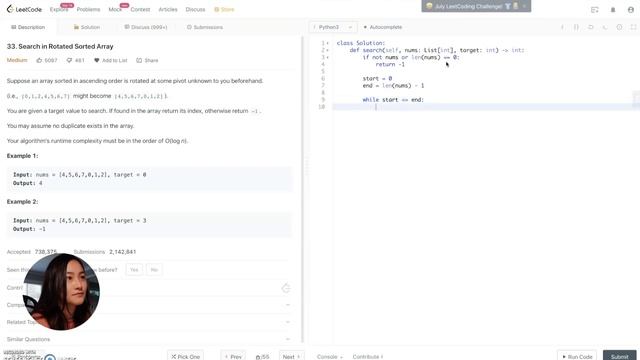Fold the class Solution line arrow
The width and height of the screenshot is (640, 360).
tap(327, 43)
